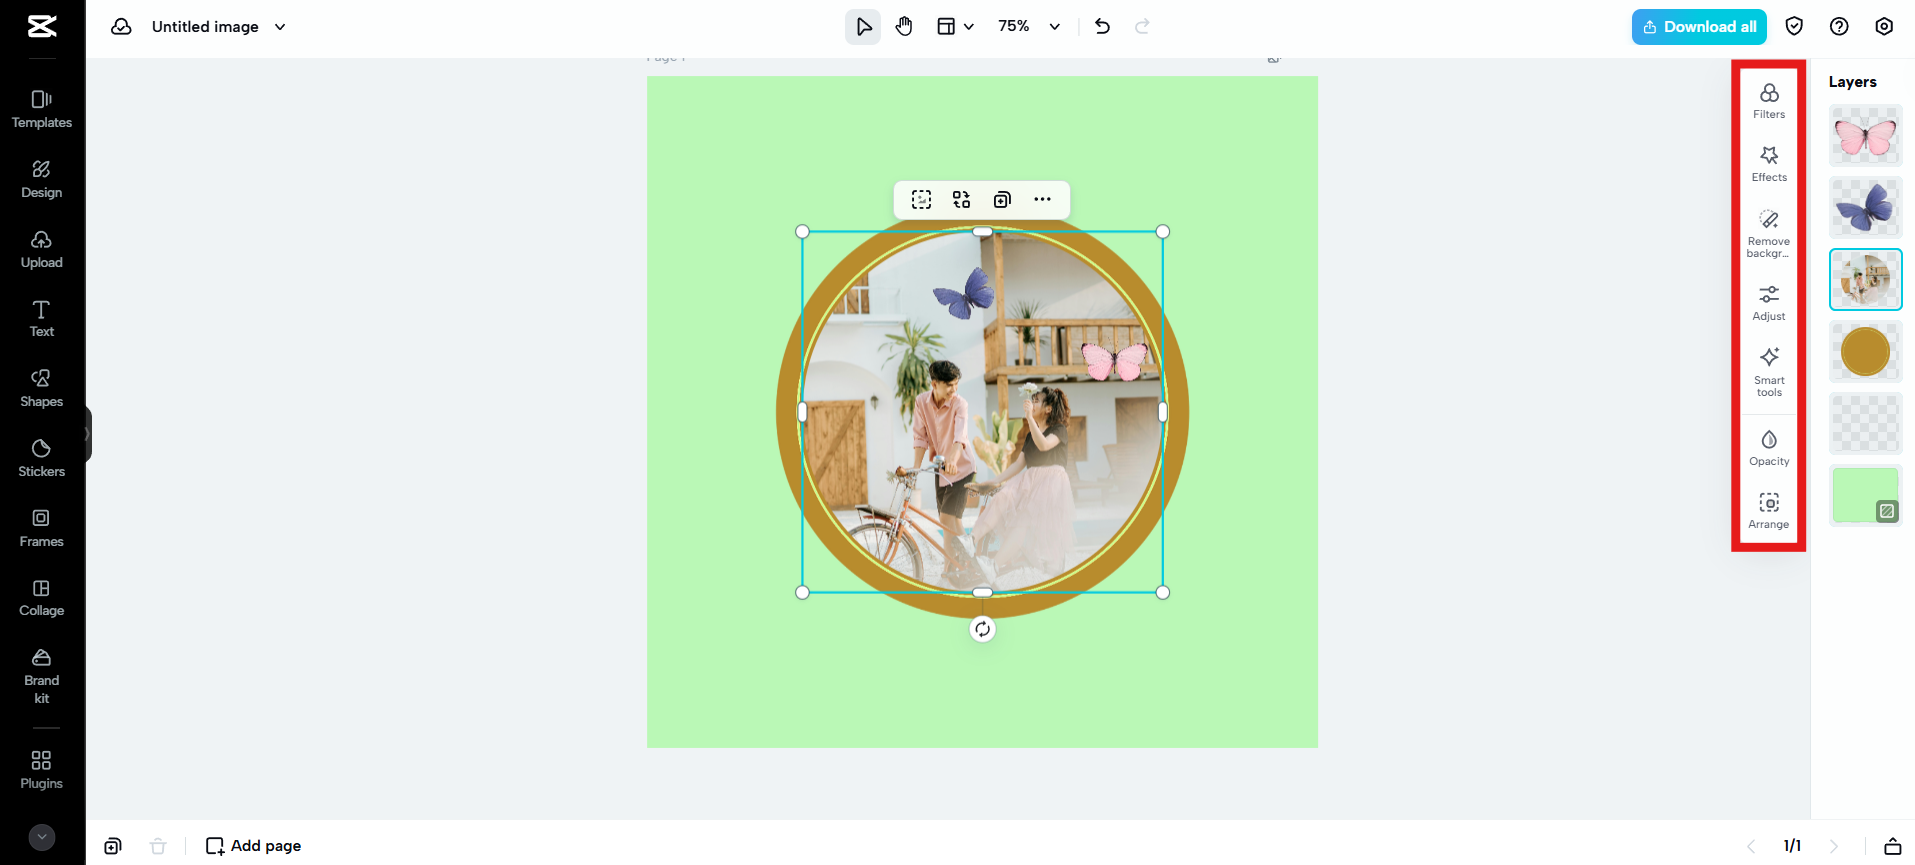Click the replace icon in floating toolbar
The width and height of the screenshot is (1915, 865).
pyautogui.click(x=962, y=200)
